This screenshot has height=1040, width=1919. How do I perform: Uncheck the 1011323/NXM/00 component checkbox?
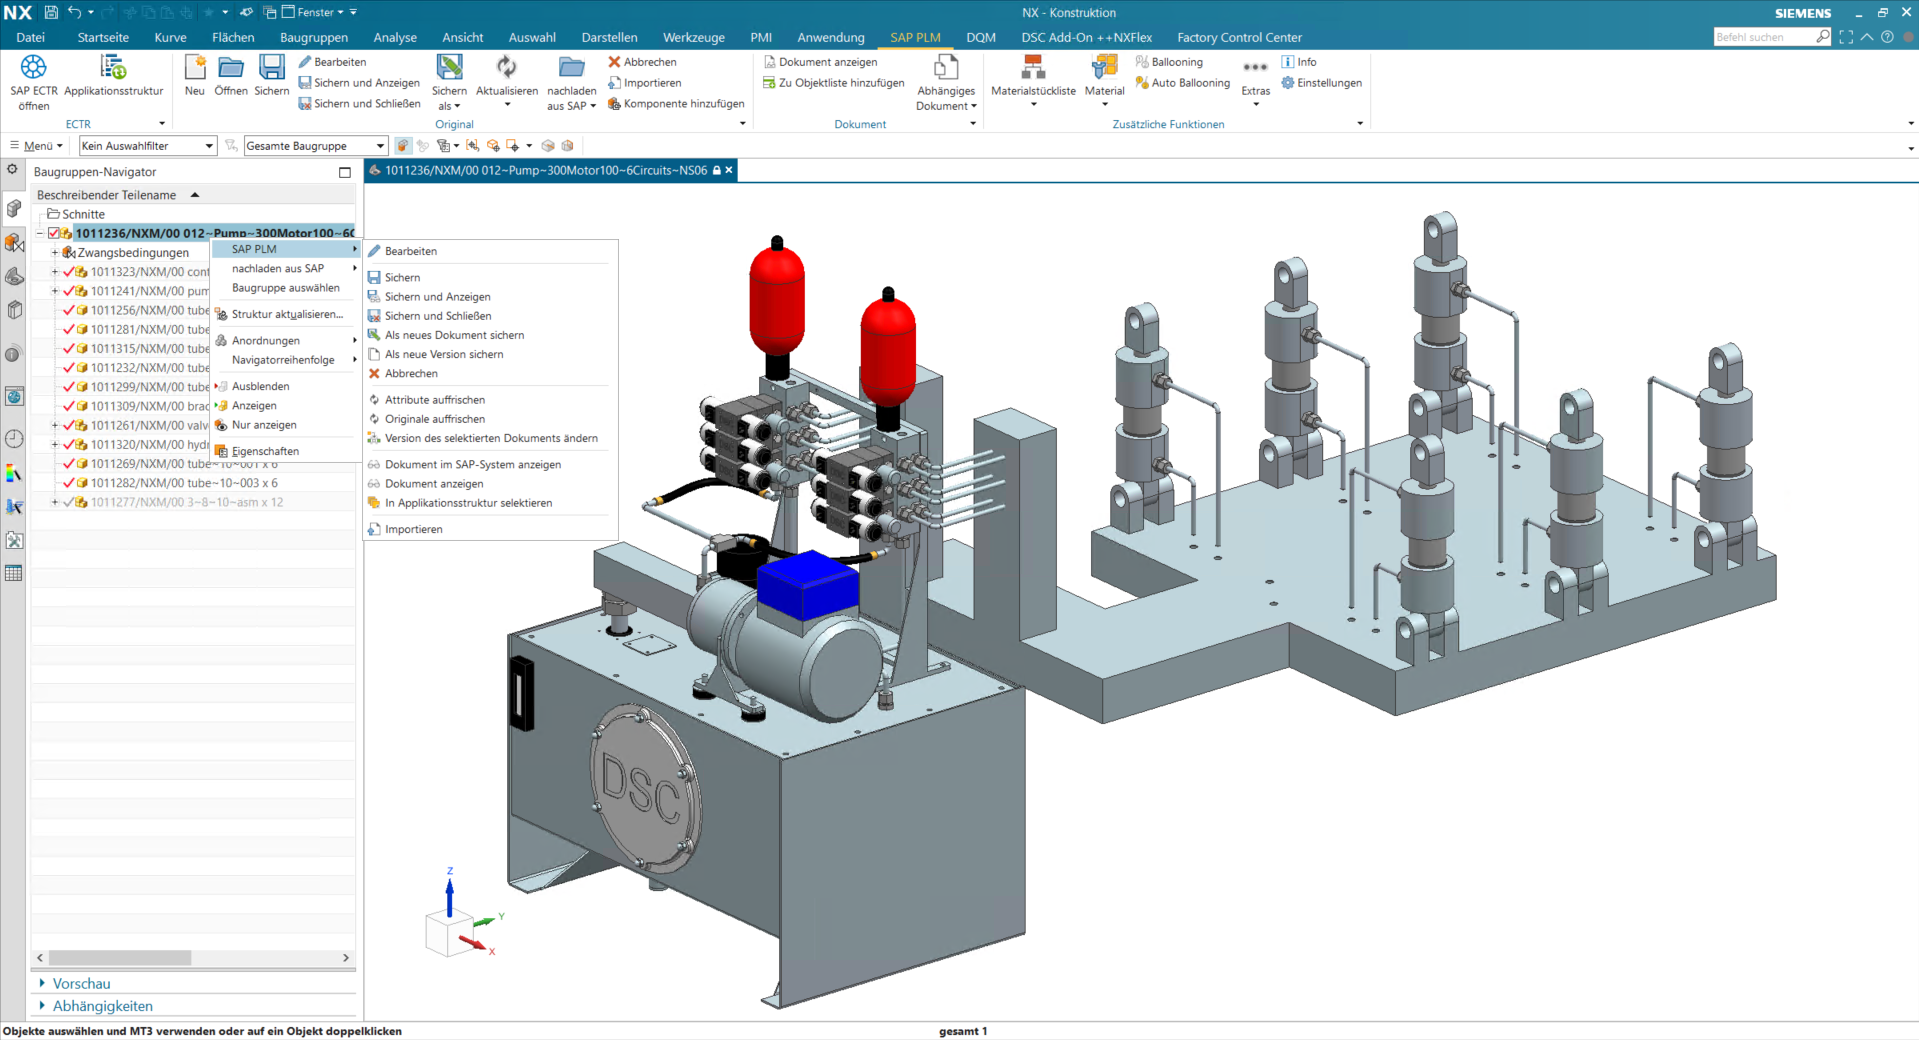(69, 271)
